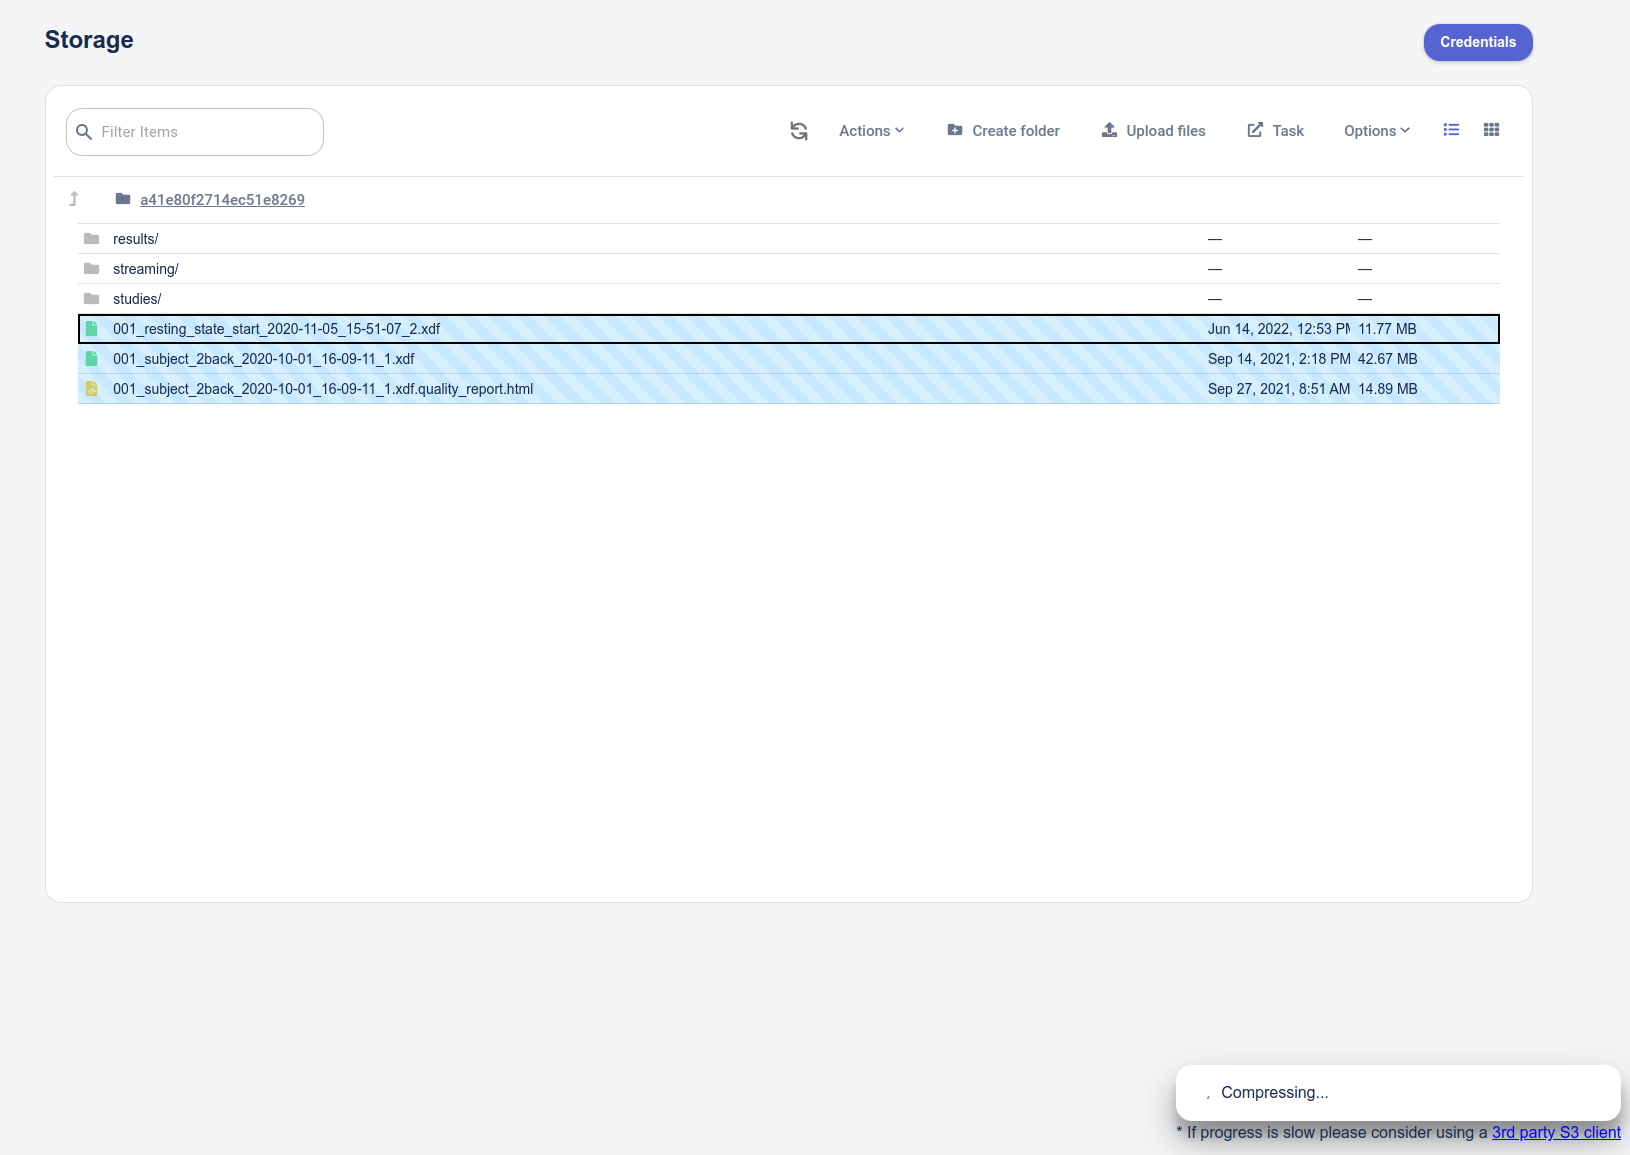
Task: Click the Storage page heading
Action: tap(89, 40)
